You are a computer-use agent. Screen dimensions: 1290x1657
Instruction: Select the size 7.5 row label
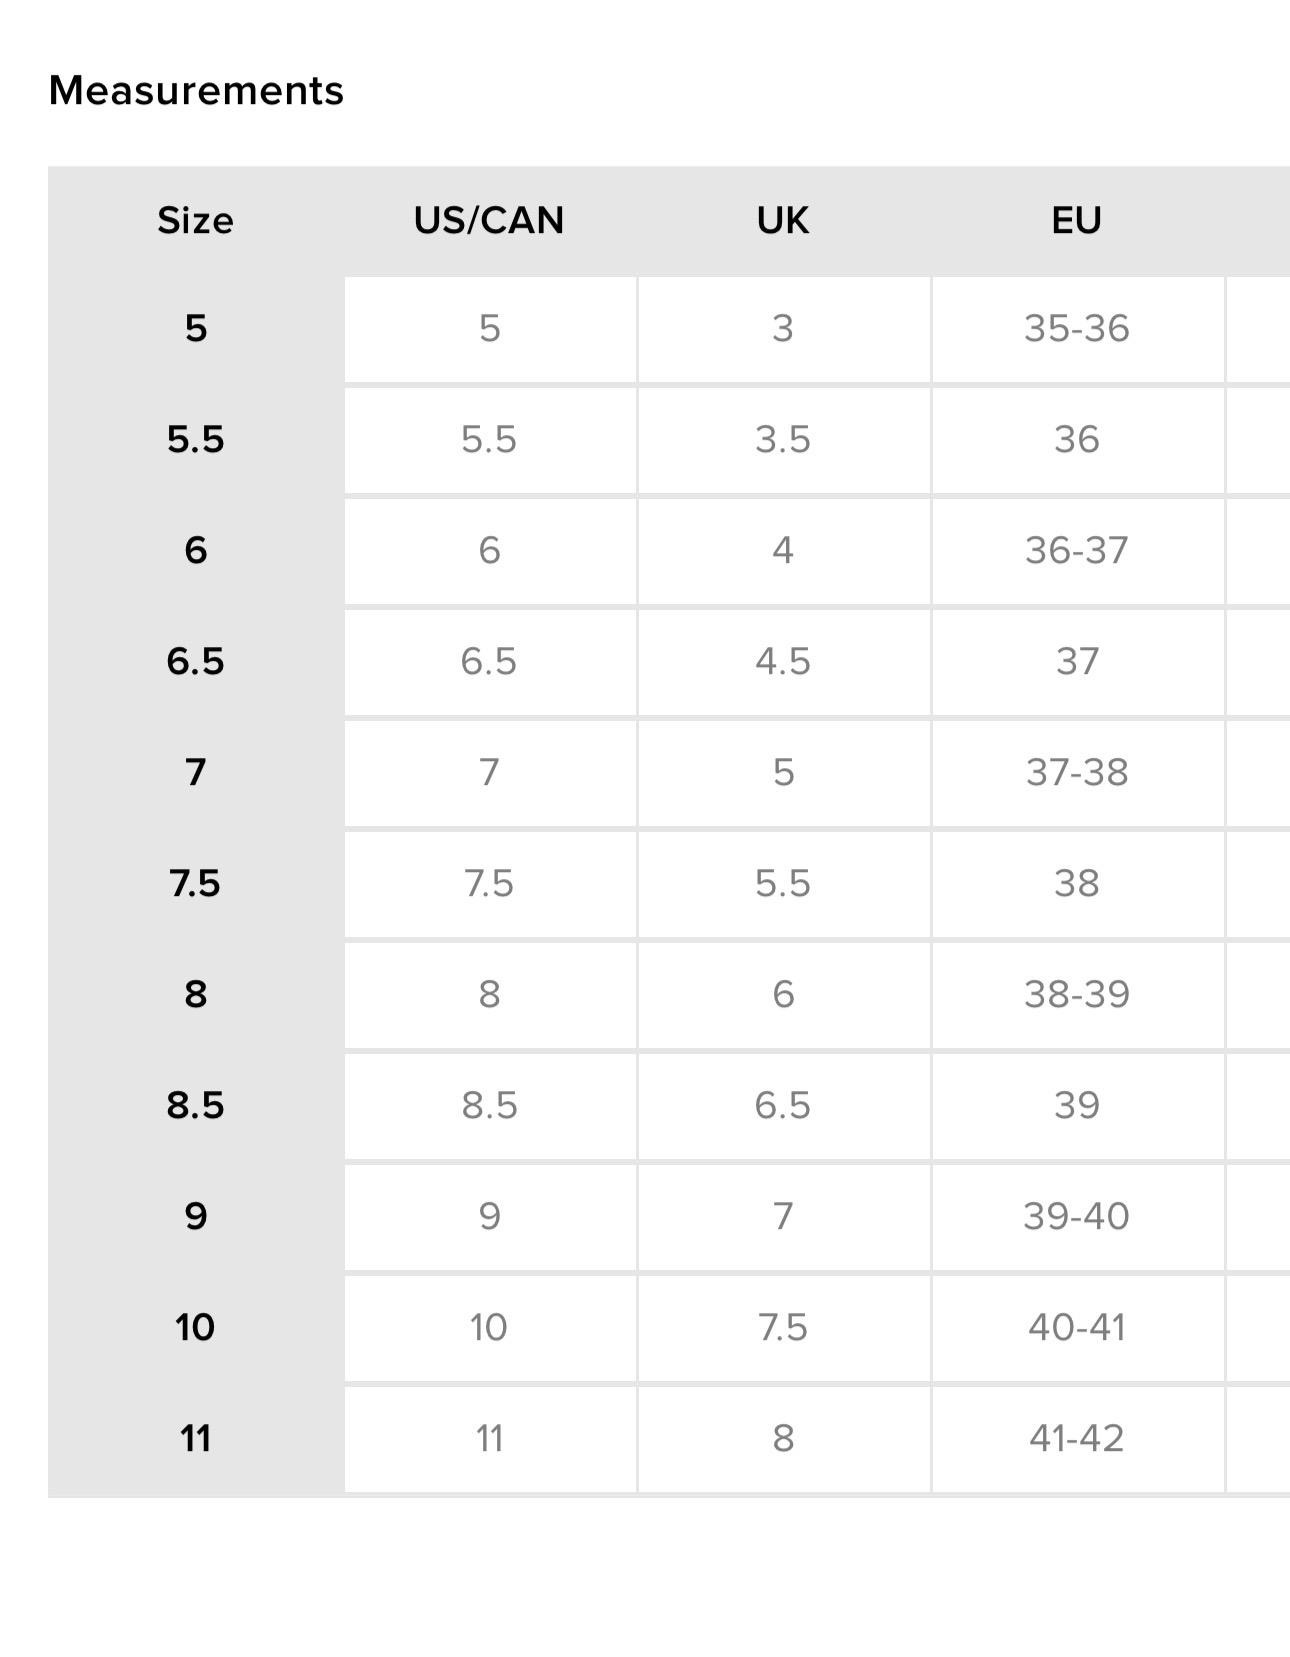click(195, 883)
